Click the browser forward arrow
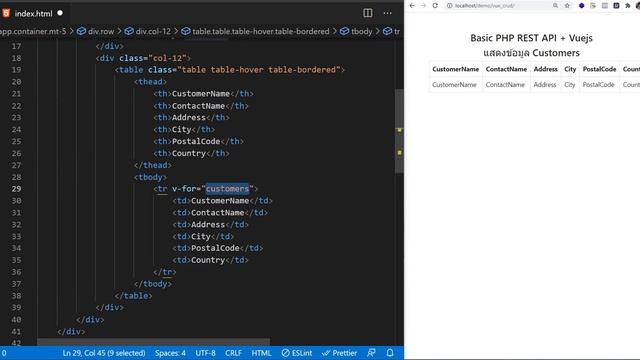Image resolution: width=640 pixels, height=360 pixels. pyautogui.click(x=423, y=5)
